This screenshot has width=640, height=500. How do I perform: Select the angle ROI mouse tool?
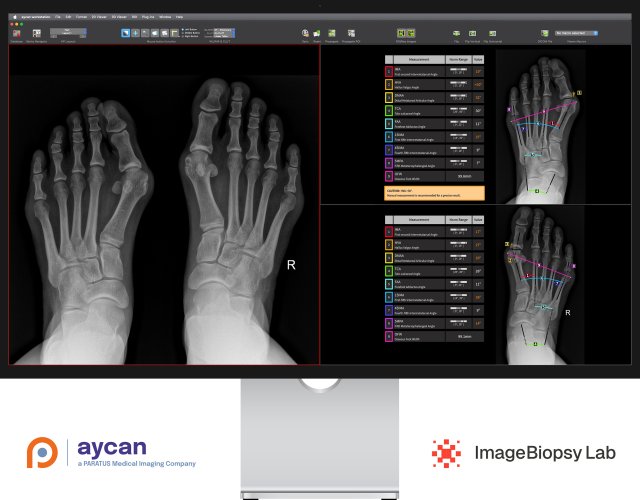tap(174, 33)
